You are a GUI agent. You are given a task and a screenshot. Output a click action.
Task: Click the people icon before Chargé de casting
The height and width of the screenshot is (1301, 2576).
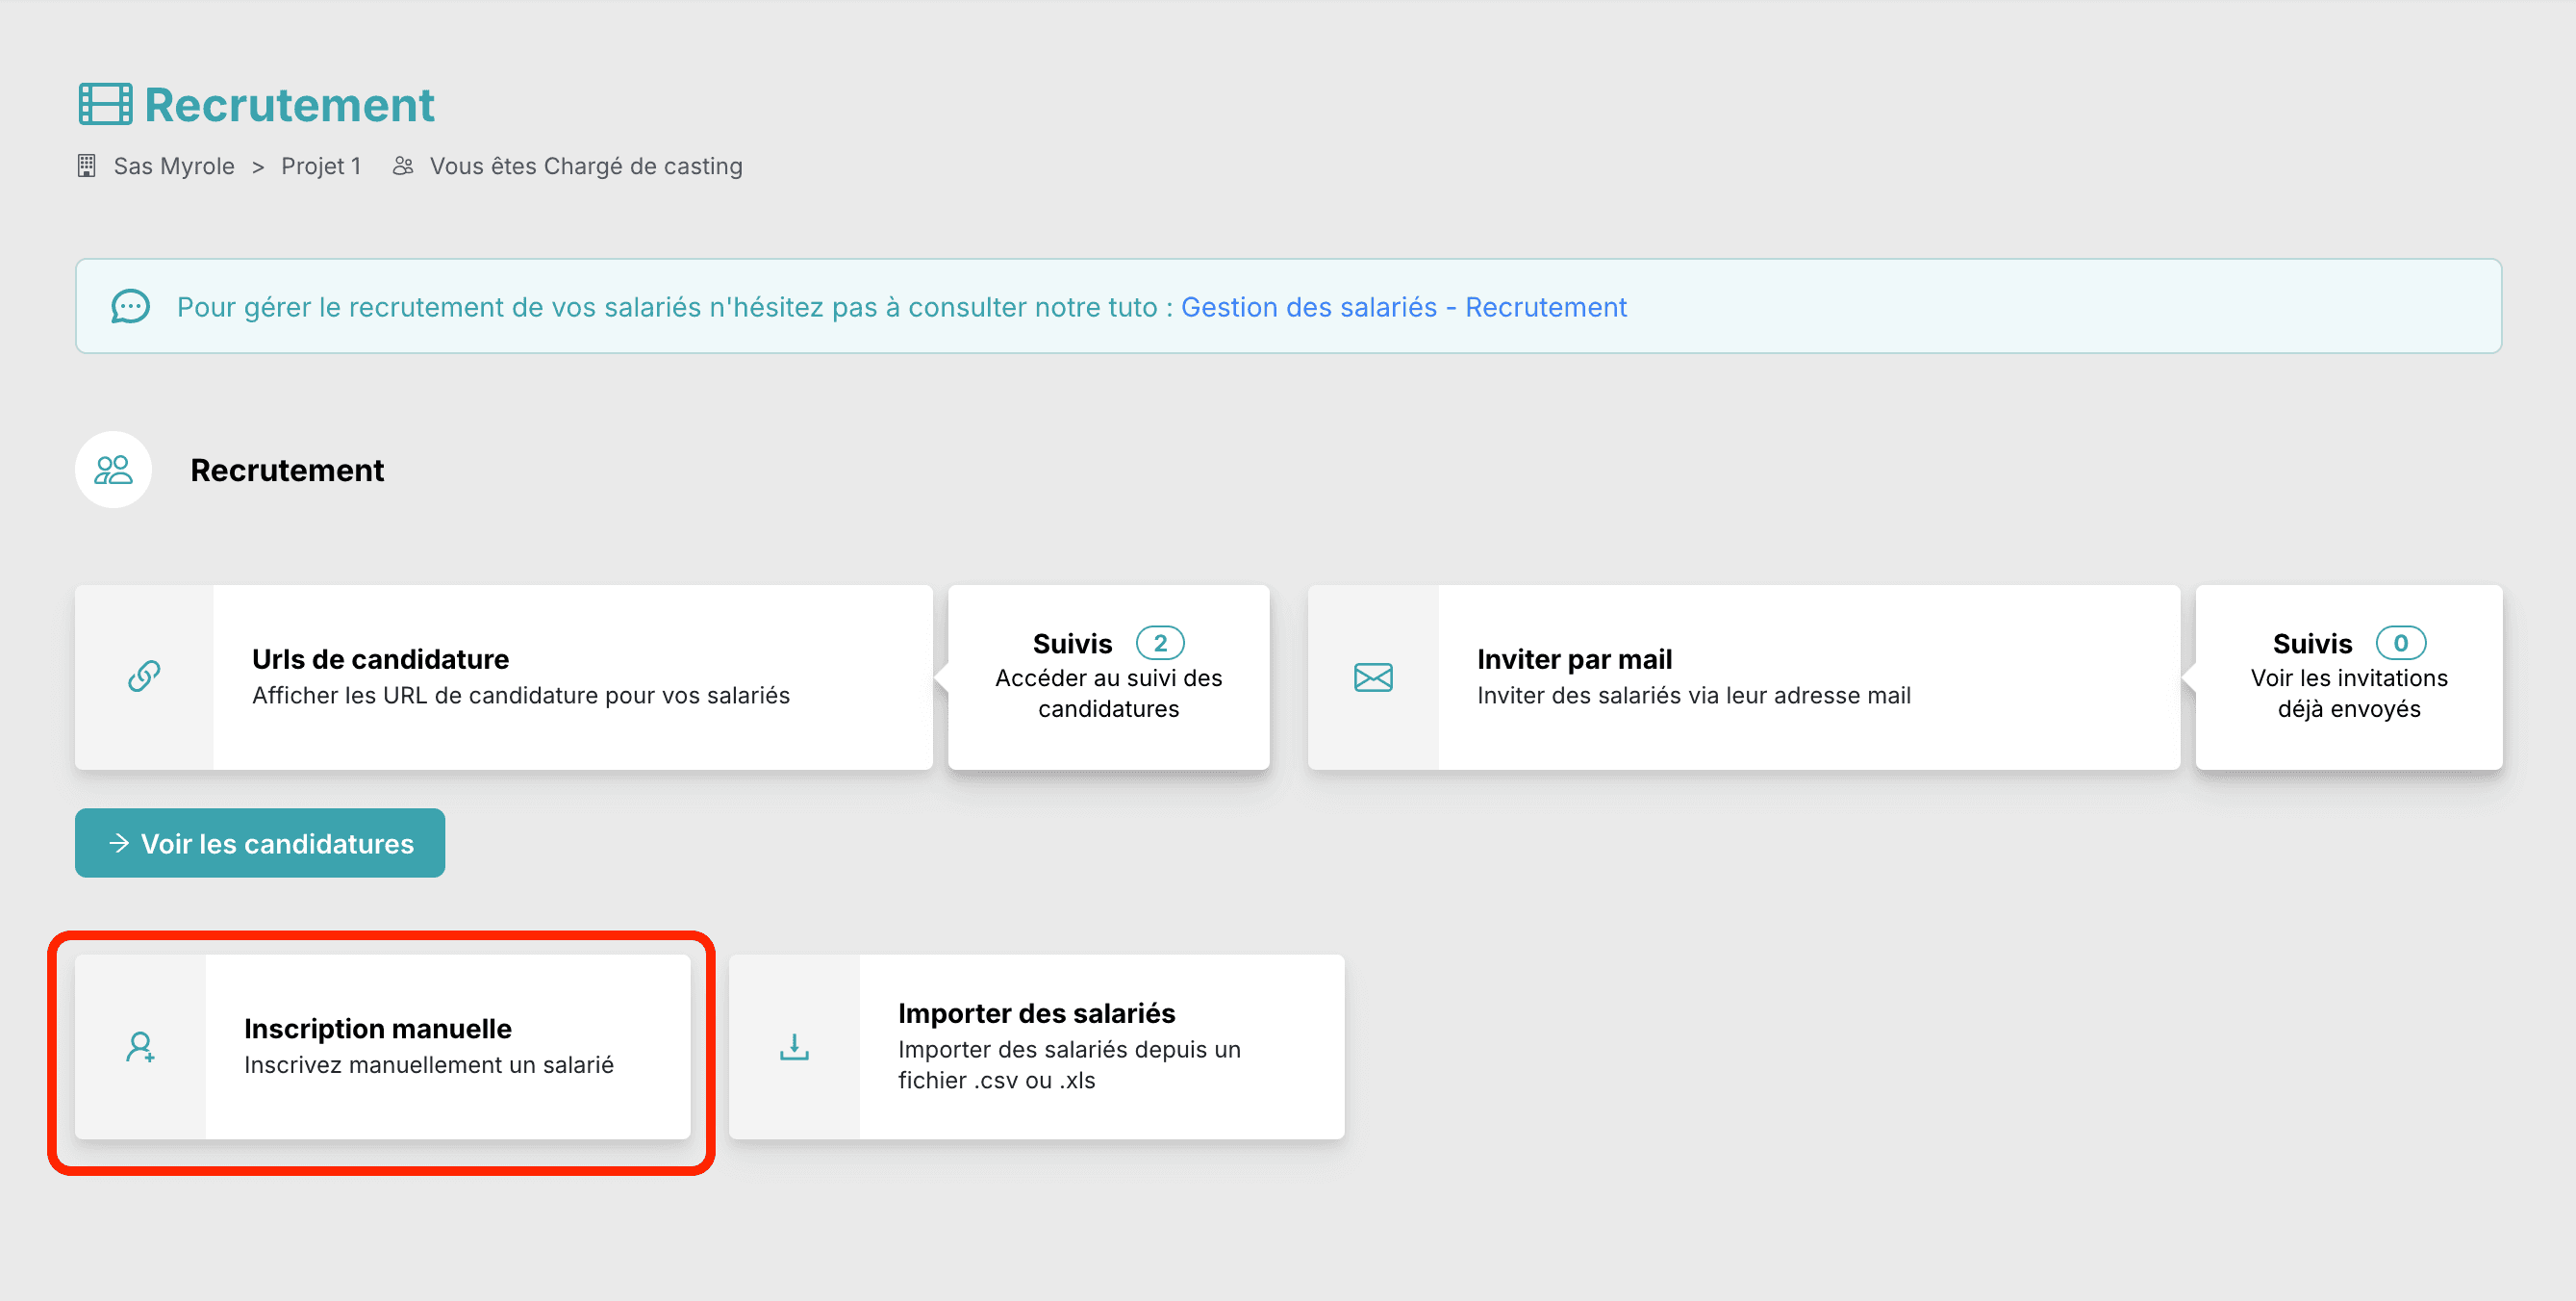tap(403, 166)
